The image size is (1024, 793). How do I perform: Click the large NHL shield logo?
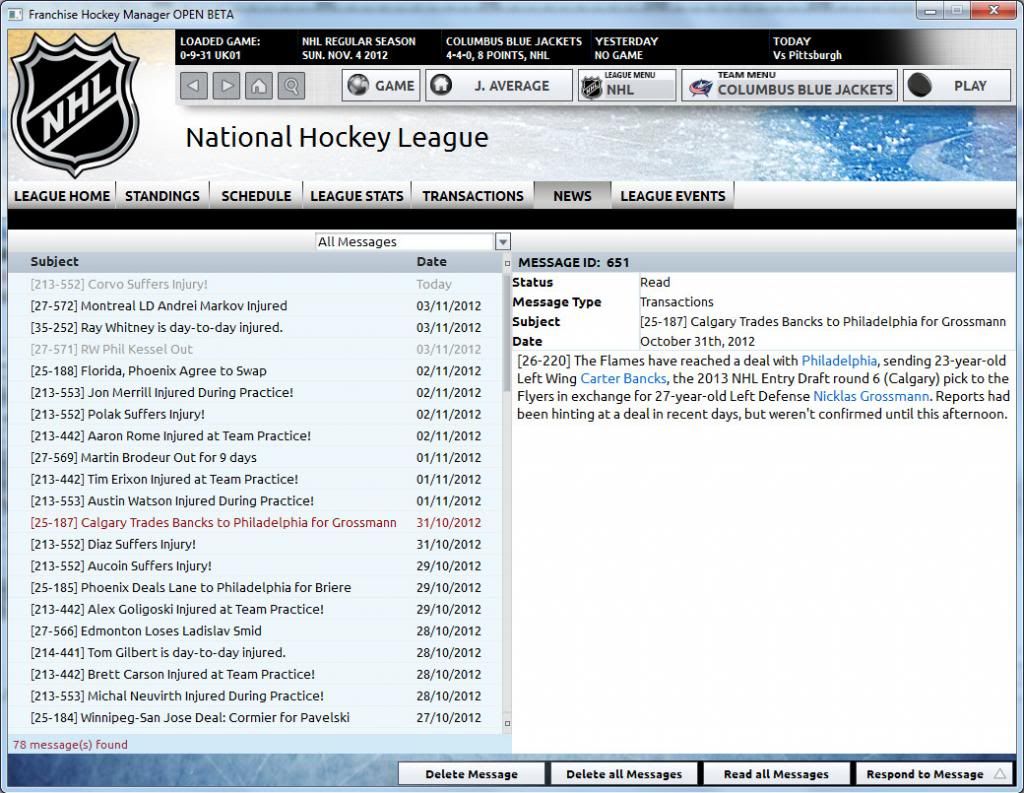tap(76, 105)
